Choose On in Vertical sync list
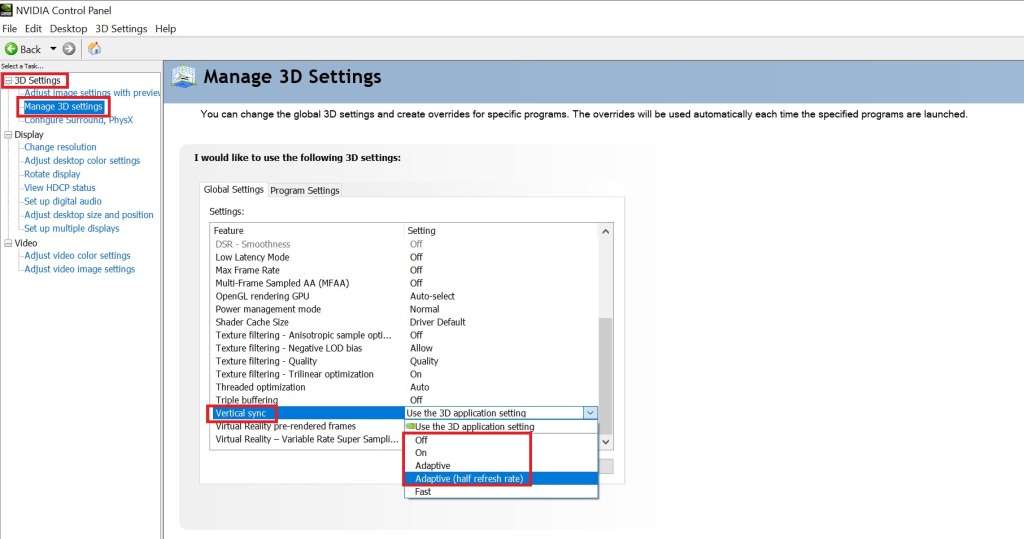 point(501,453)
